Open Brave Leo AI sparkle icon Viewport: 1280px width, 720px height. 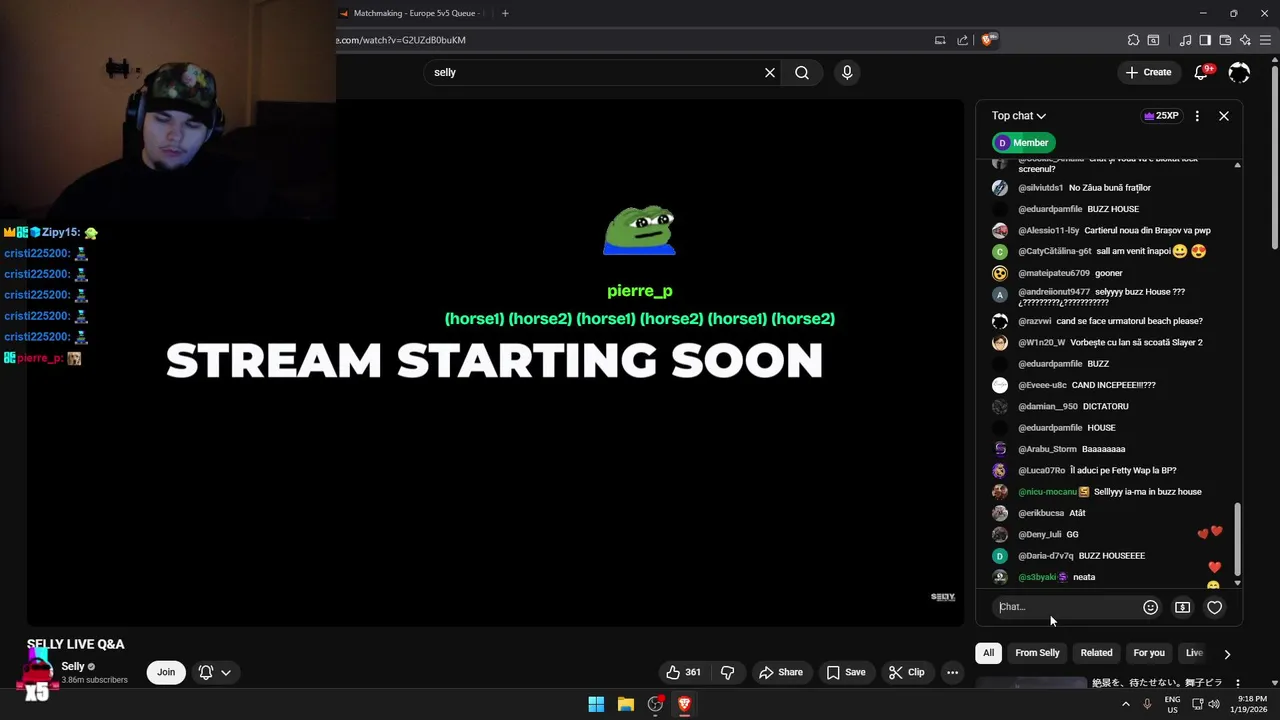[1245, 40]
